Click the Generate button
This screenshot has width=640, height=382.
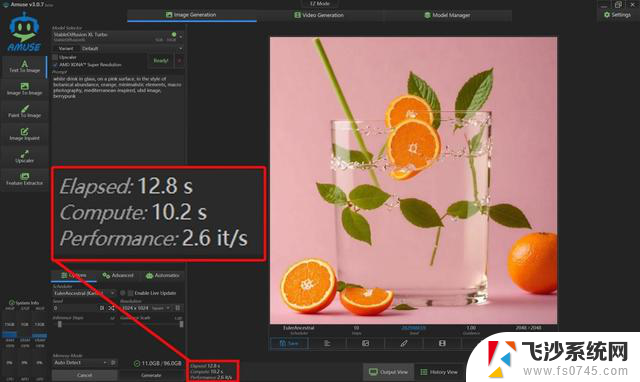point(151,375)
